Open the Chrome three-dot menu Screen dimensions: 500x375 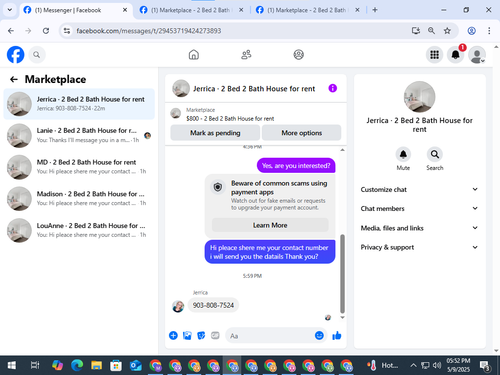click(489, 31)
